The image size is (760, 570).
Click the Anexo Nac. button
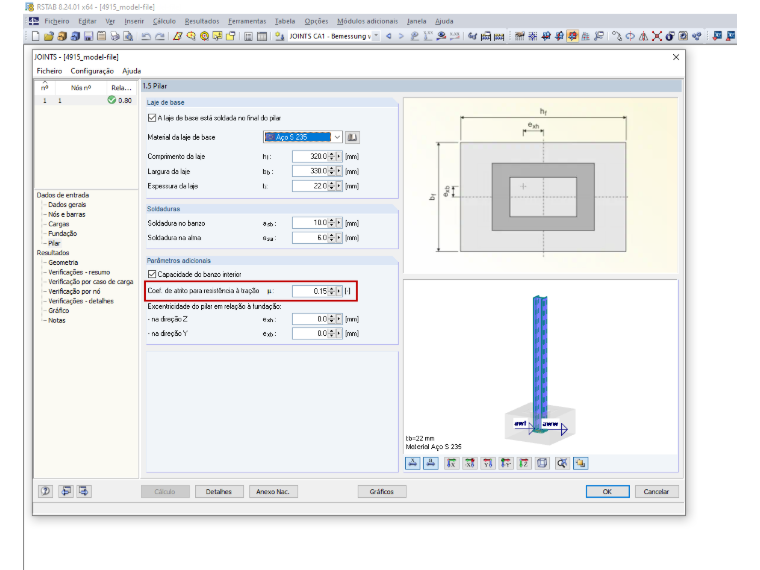click(273, 491)
